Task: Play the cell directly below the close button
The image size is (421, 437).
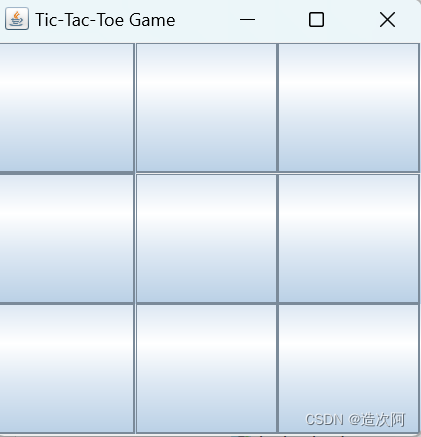Action: 349,108
